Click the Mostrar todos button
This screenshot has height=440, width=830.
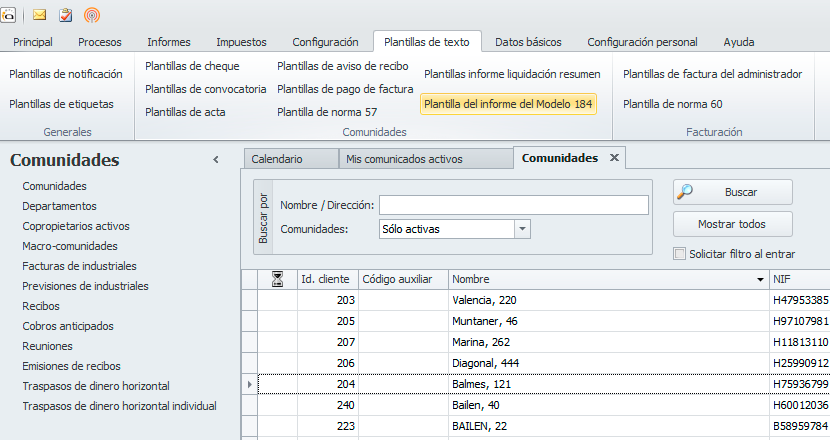(733, 223)
